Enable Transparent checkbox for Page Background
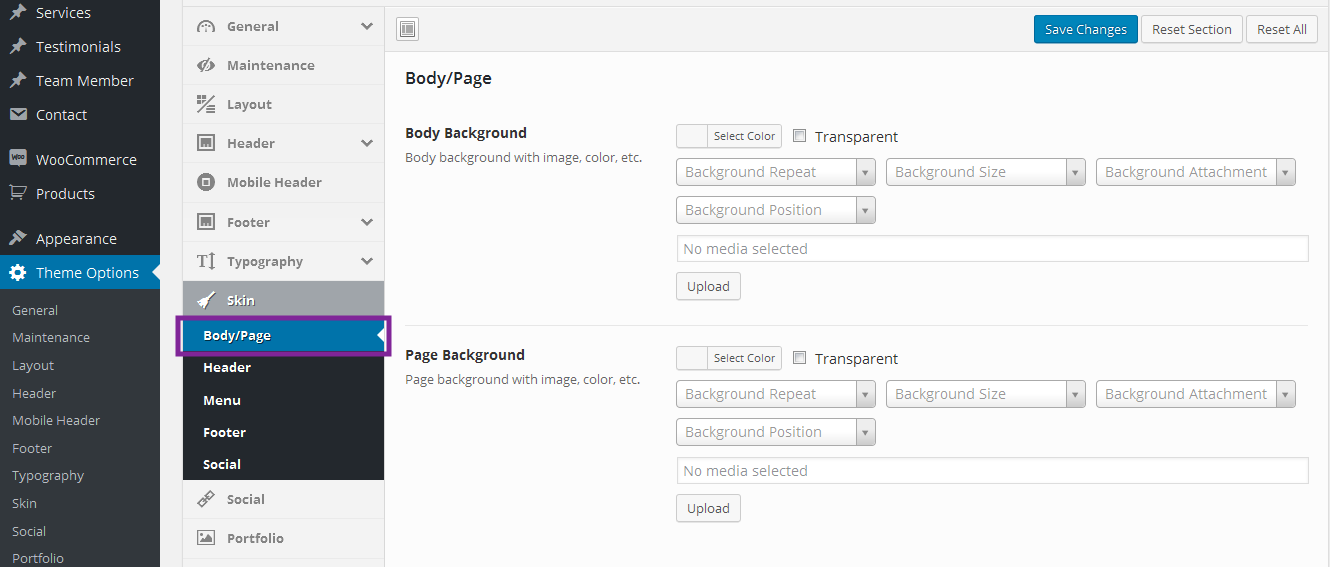 [800, 358]
